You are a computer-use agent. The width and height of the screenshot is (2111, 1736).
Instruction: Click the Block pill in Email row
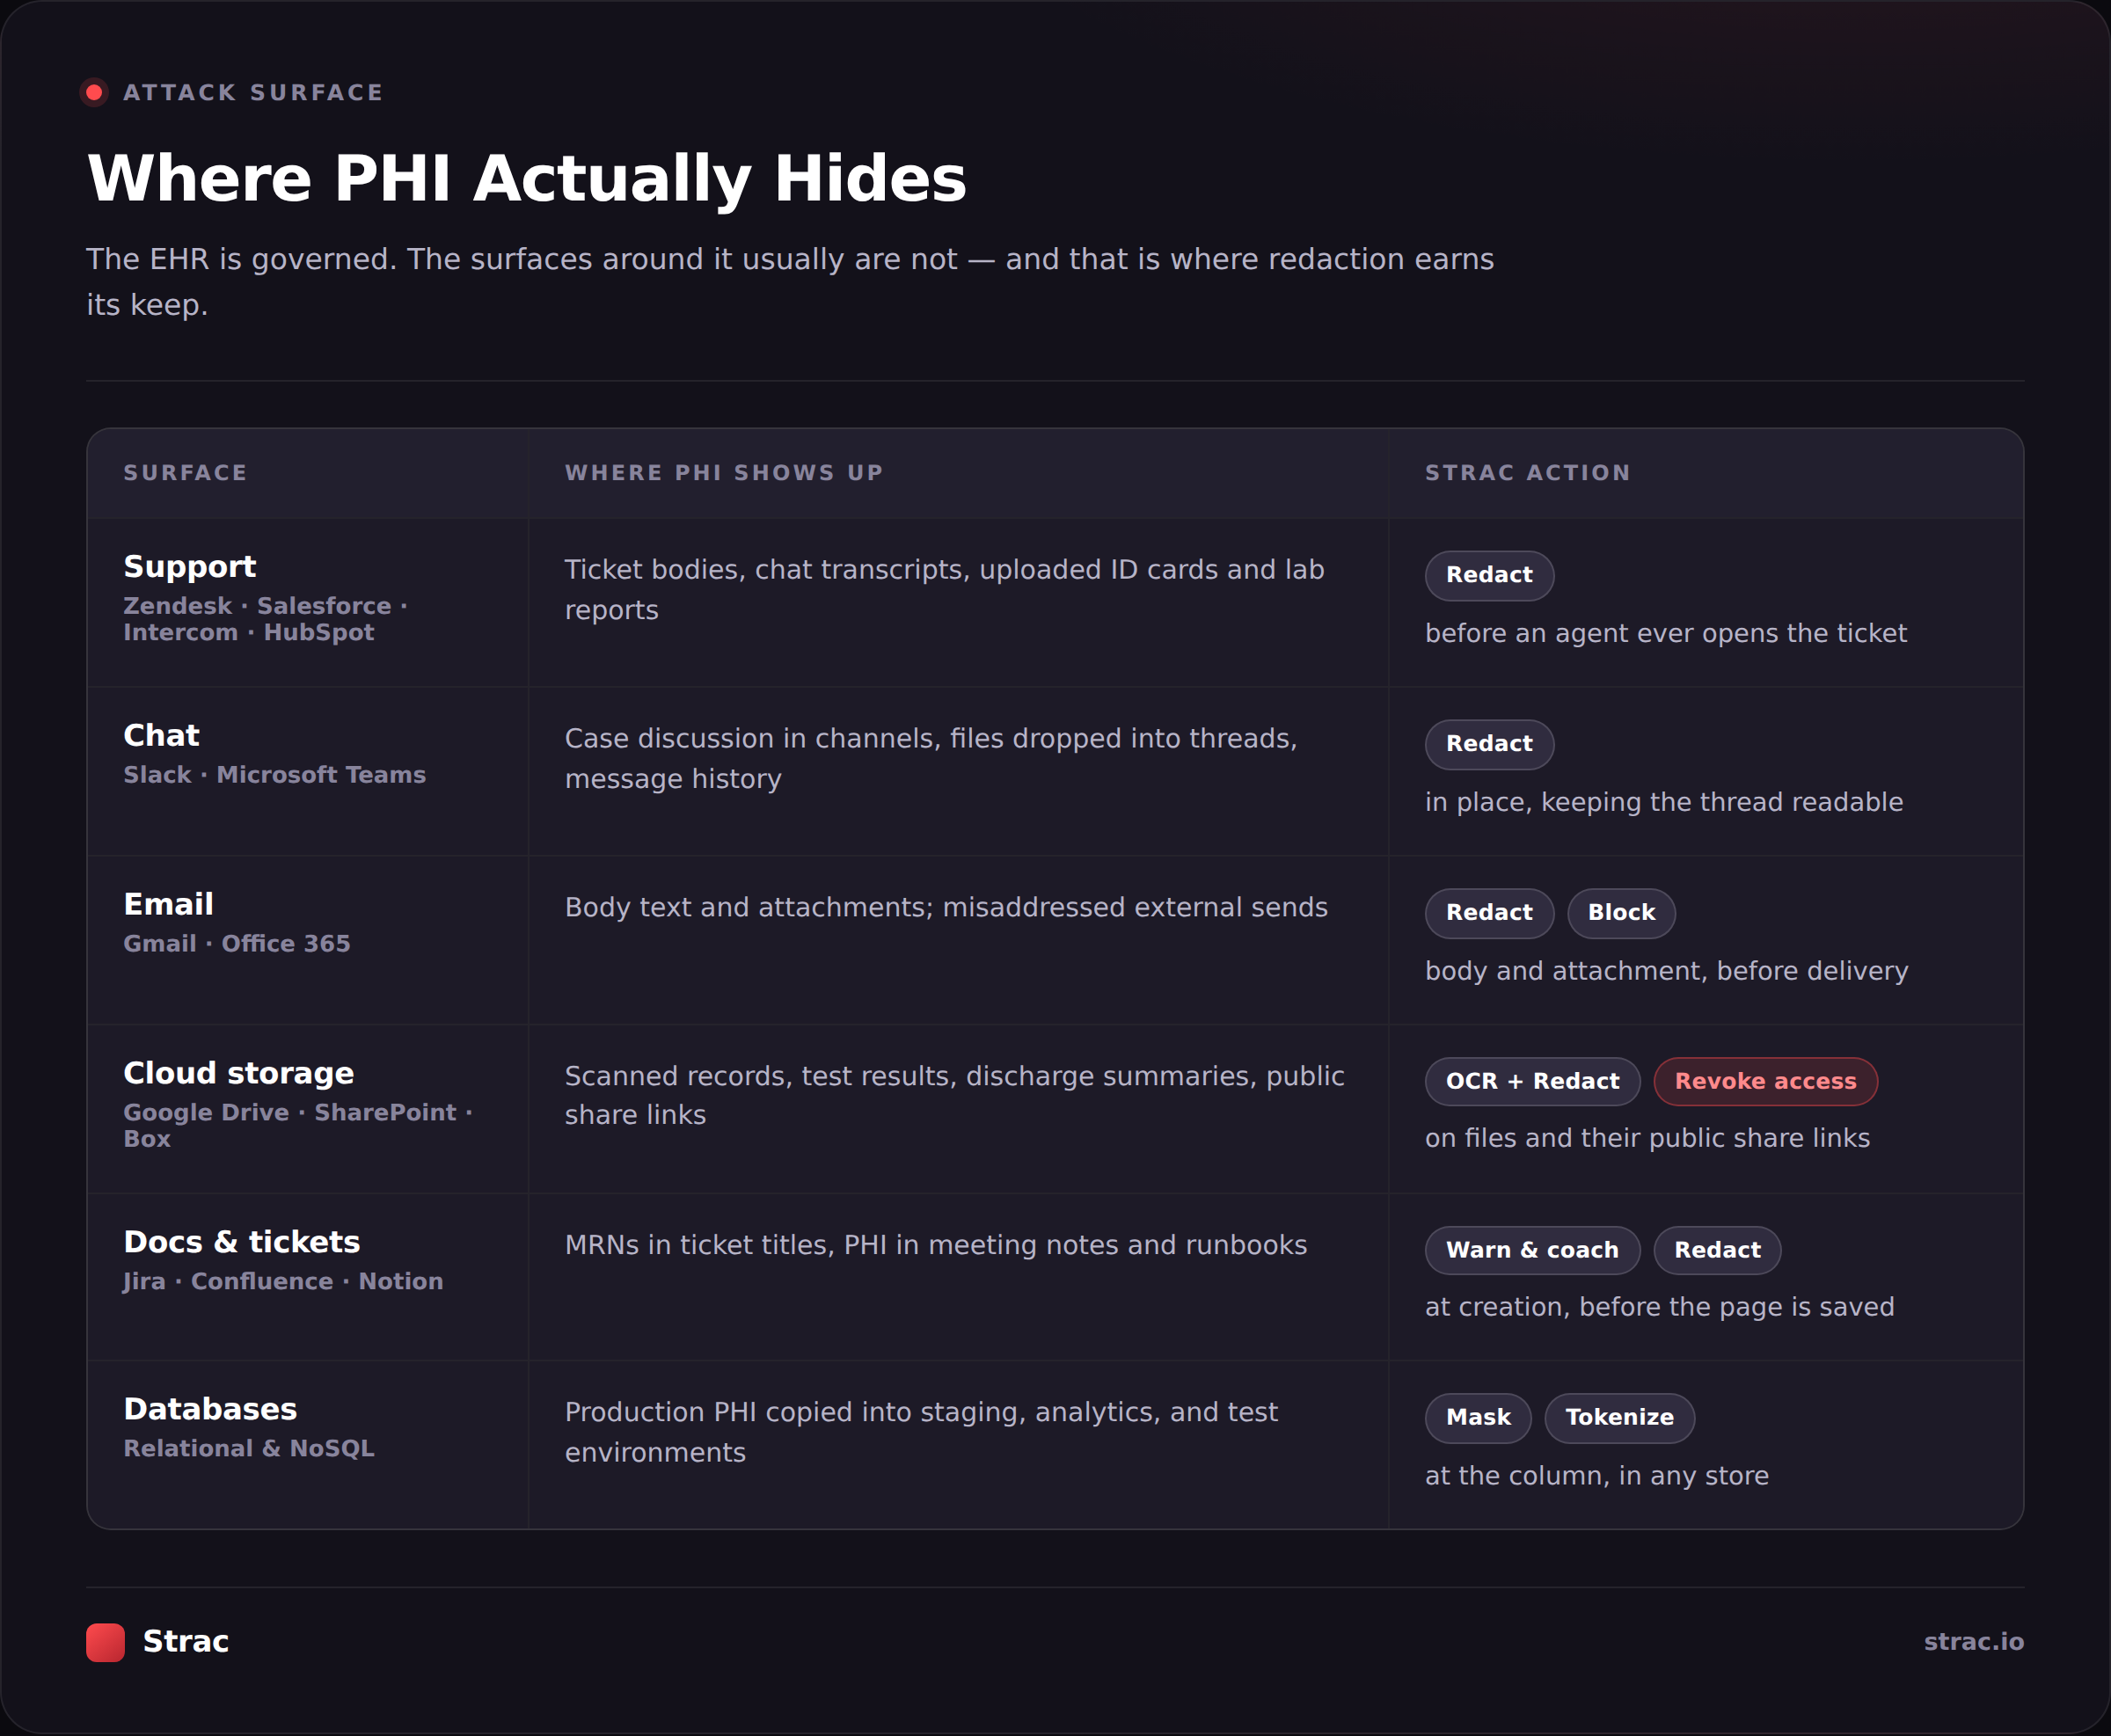(1621, 913)
